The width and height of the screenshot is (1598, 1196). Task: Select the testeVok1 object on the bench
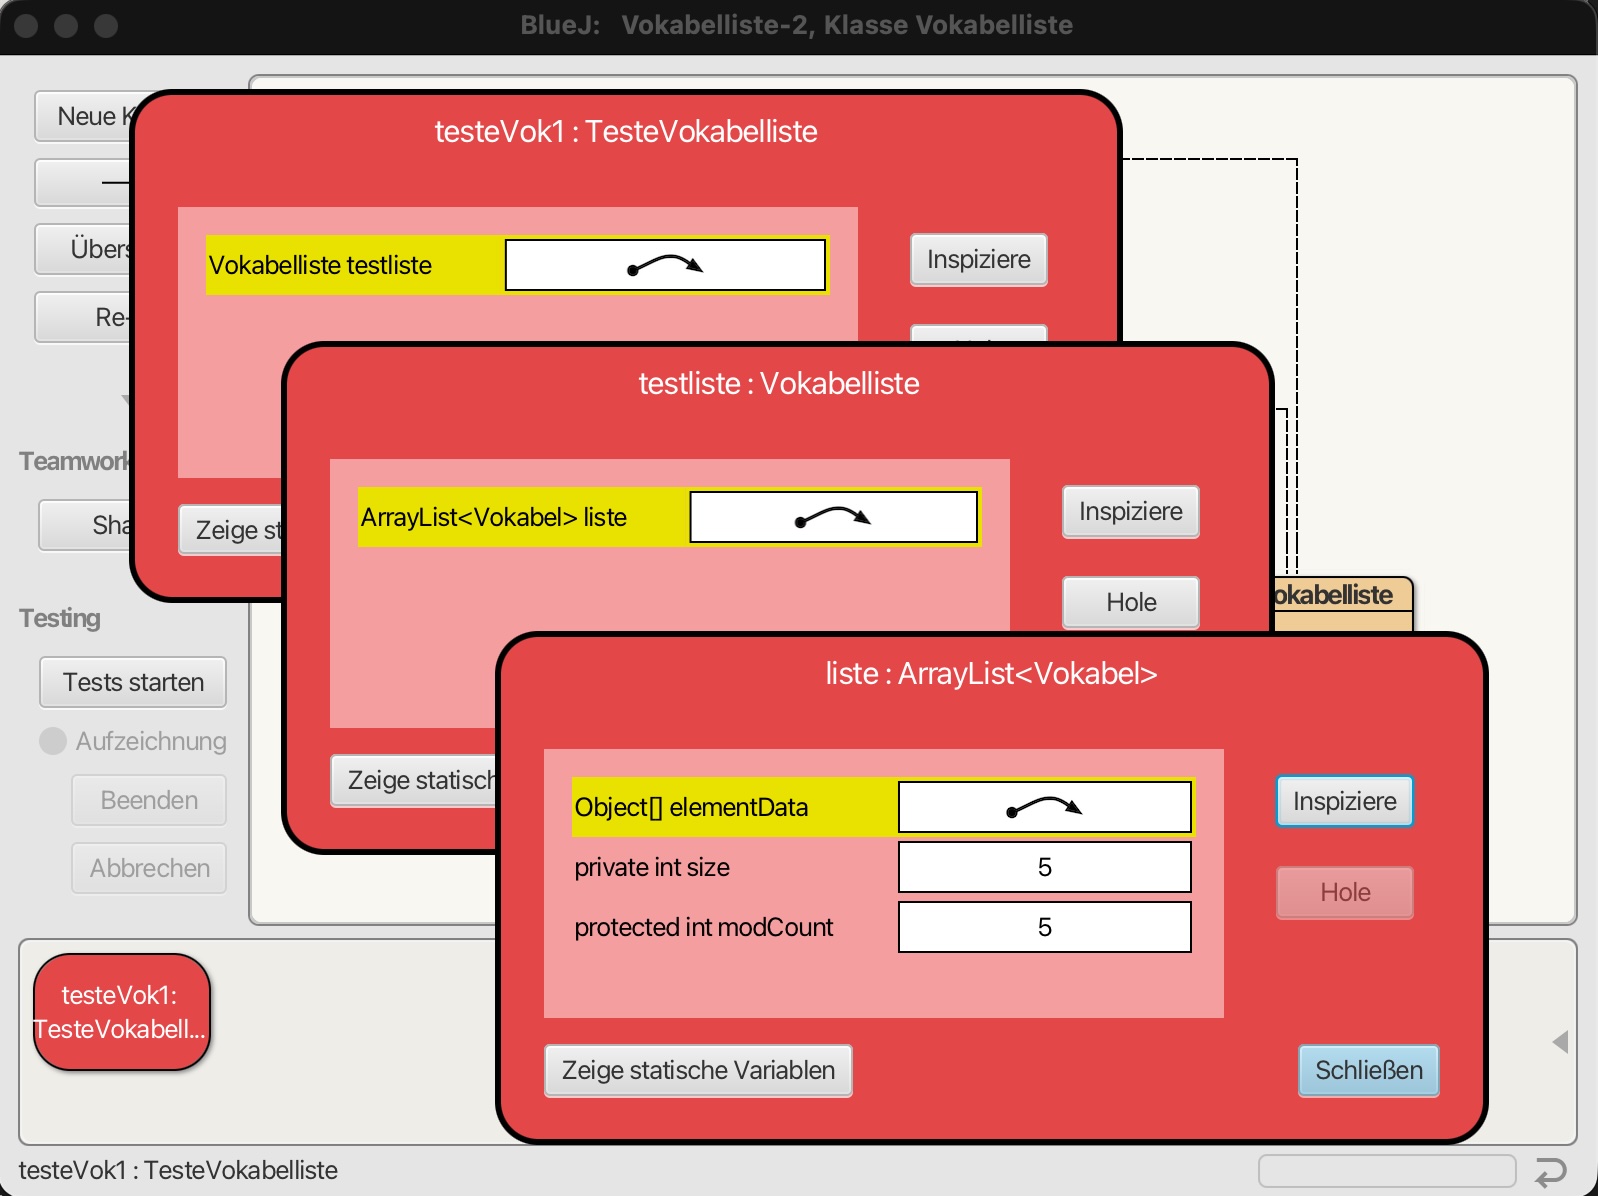tap(121, 1012)
